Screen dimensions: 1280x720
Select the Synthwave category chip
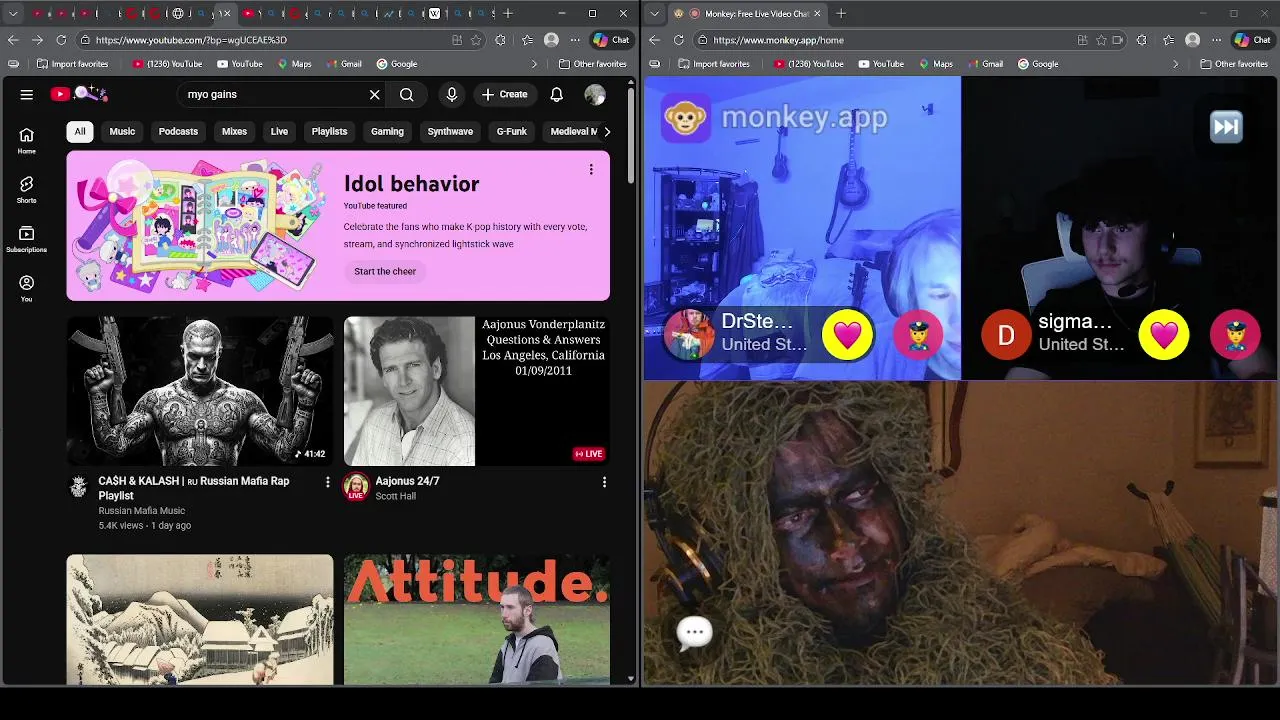[x=450, y=131]
